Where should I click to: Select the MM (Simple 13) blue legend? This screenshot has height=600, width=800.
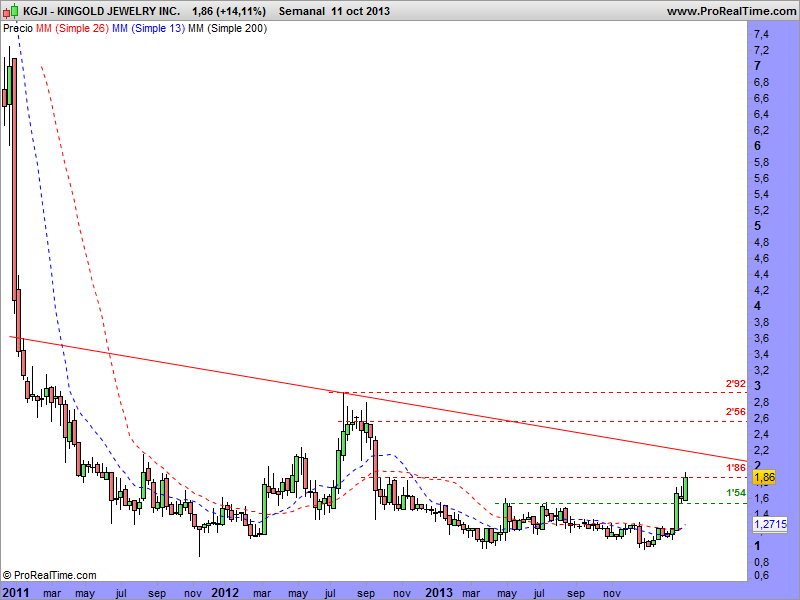coord(148,29)
